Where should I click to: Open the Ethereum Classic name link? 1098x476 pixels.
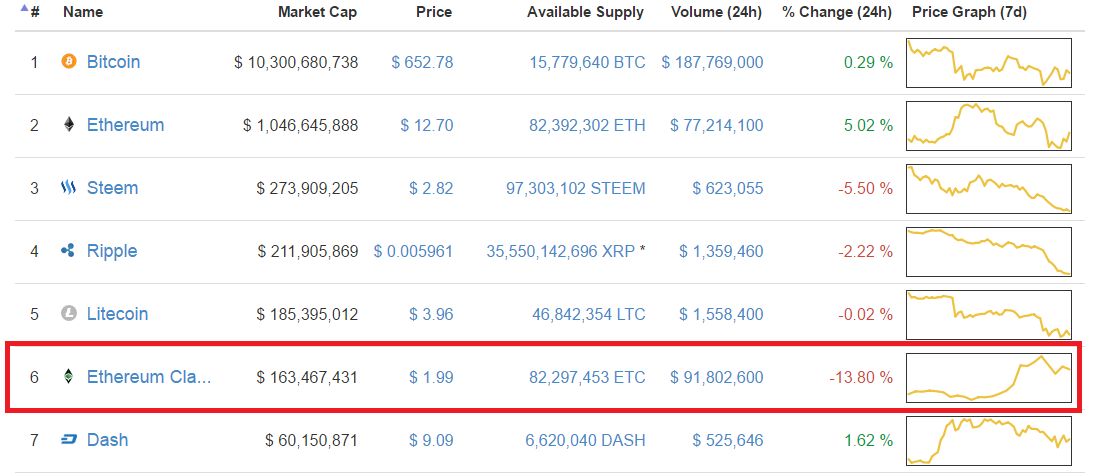(x=149, y=377)
